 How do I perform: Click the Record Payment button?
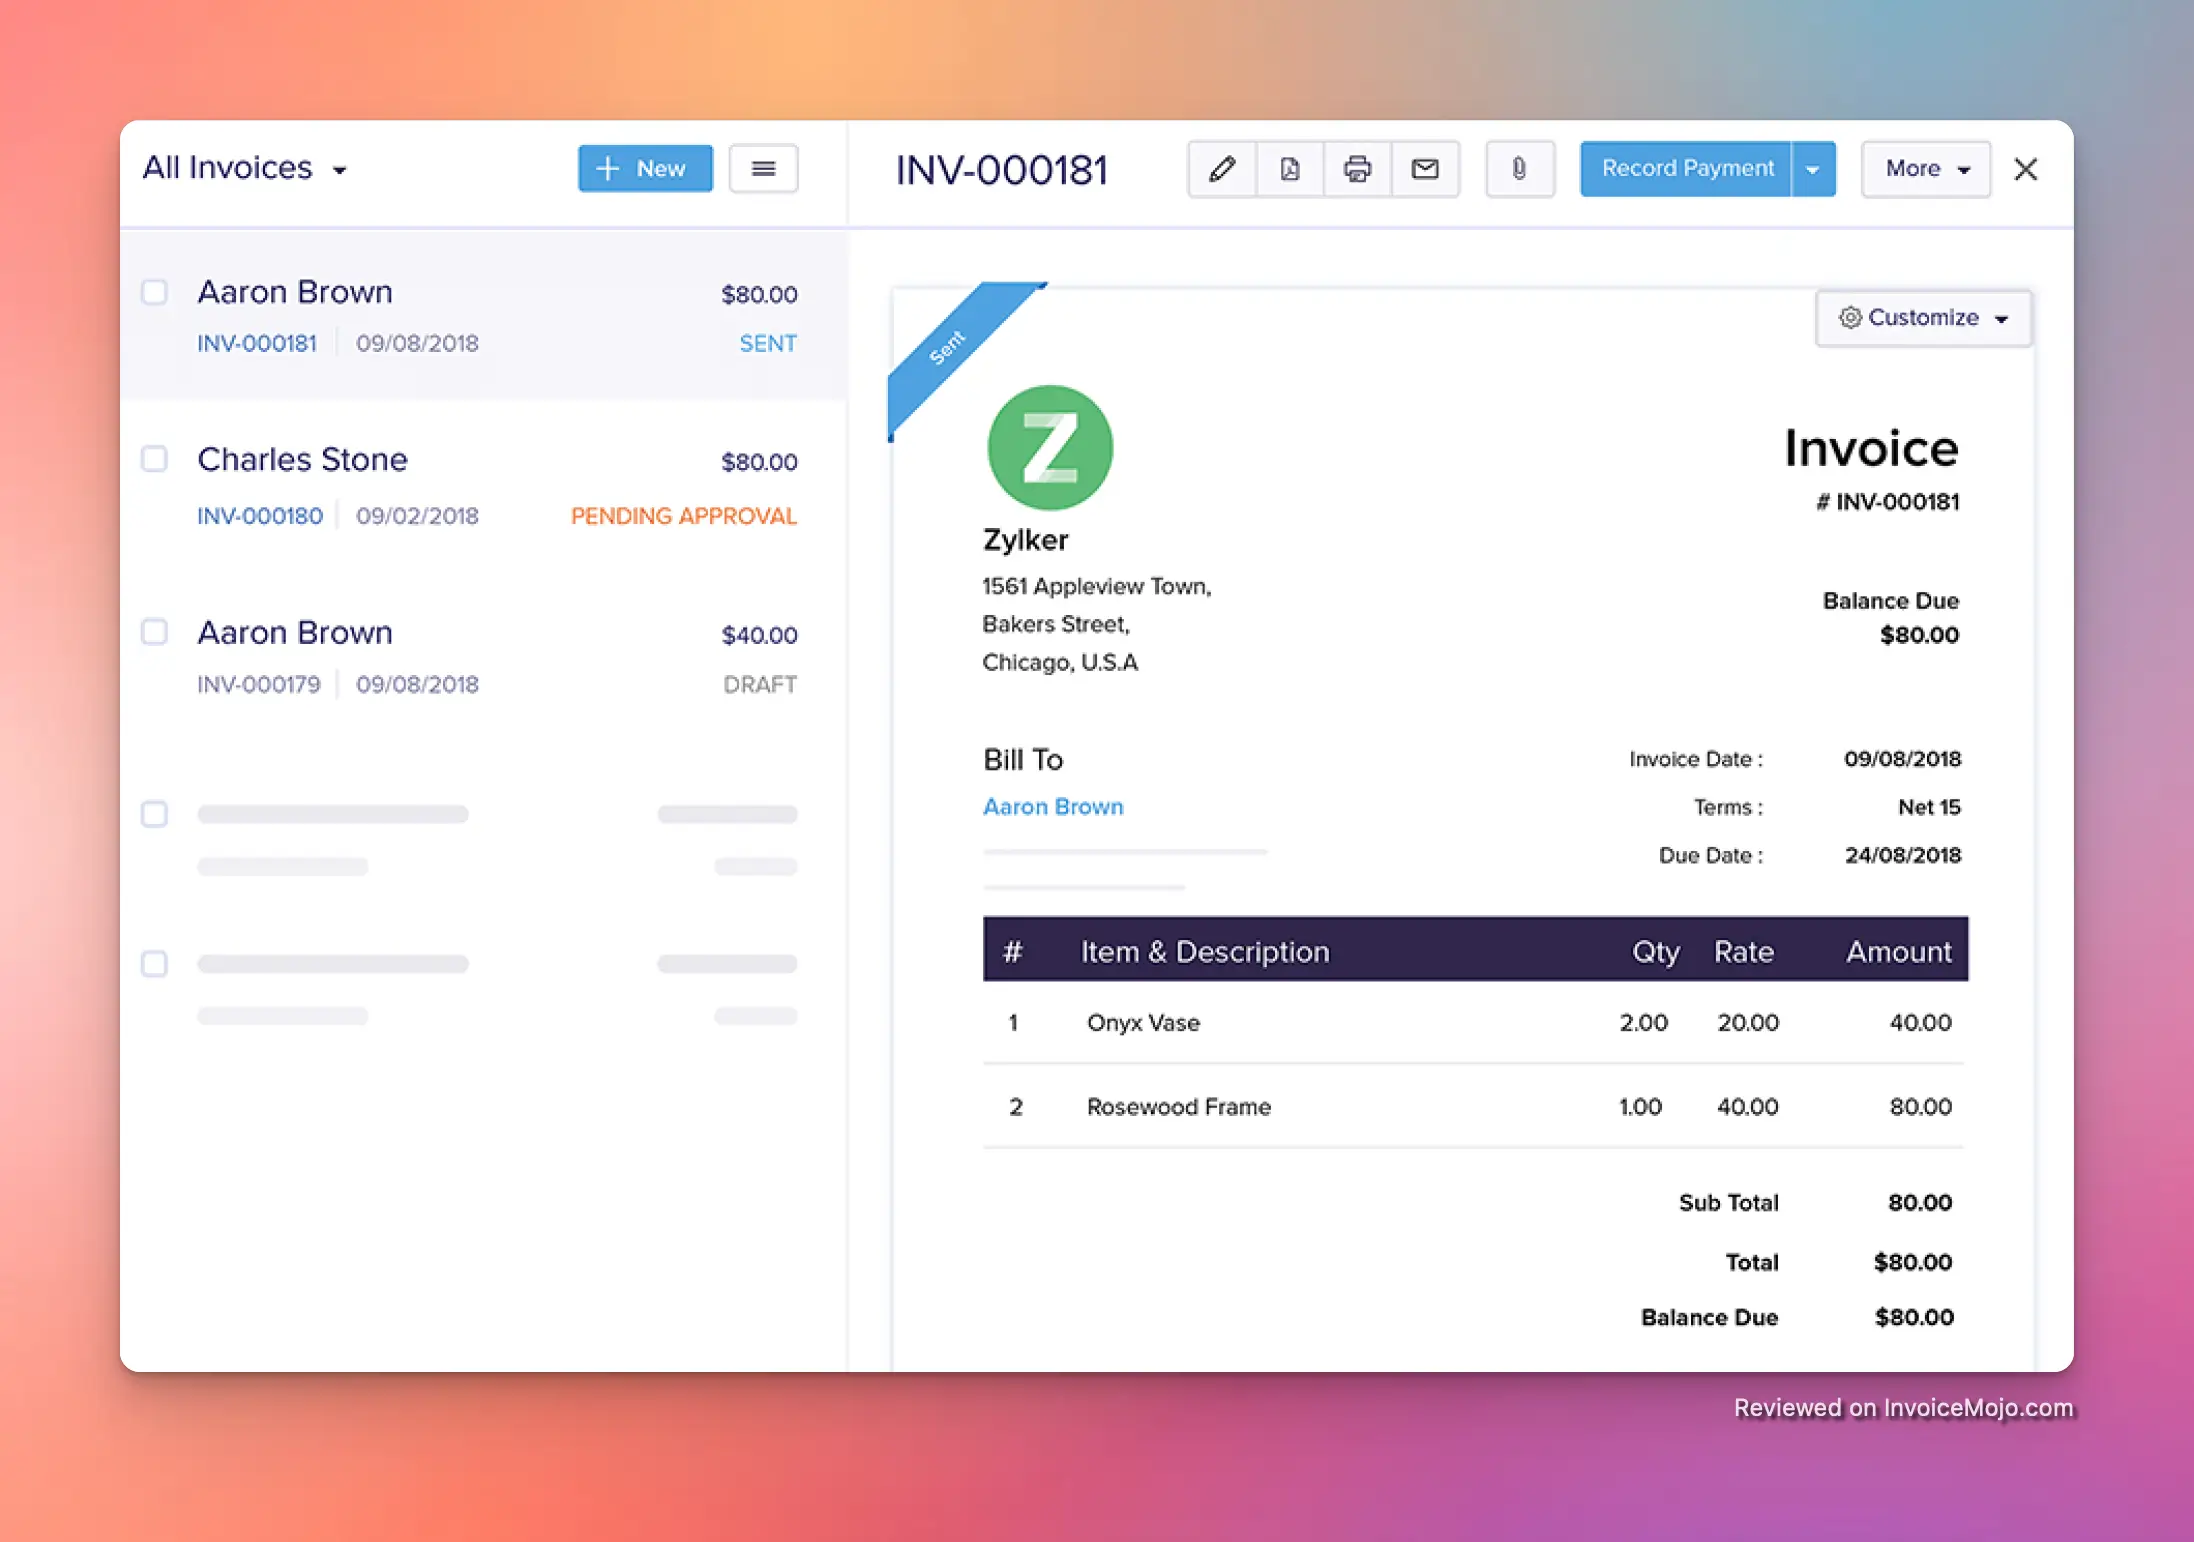pyautogui.click(x=1686, y=169)
